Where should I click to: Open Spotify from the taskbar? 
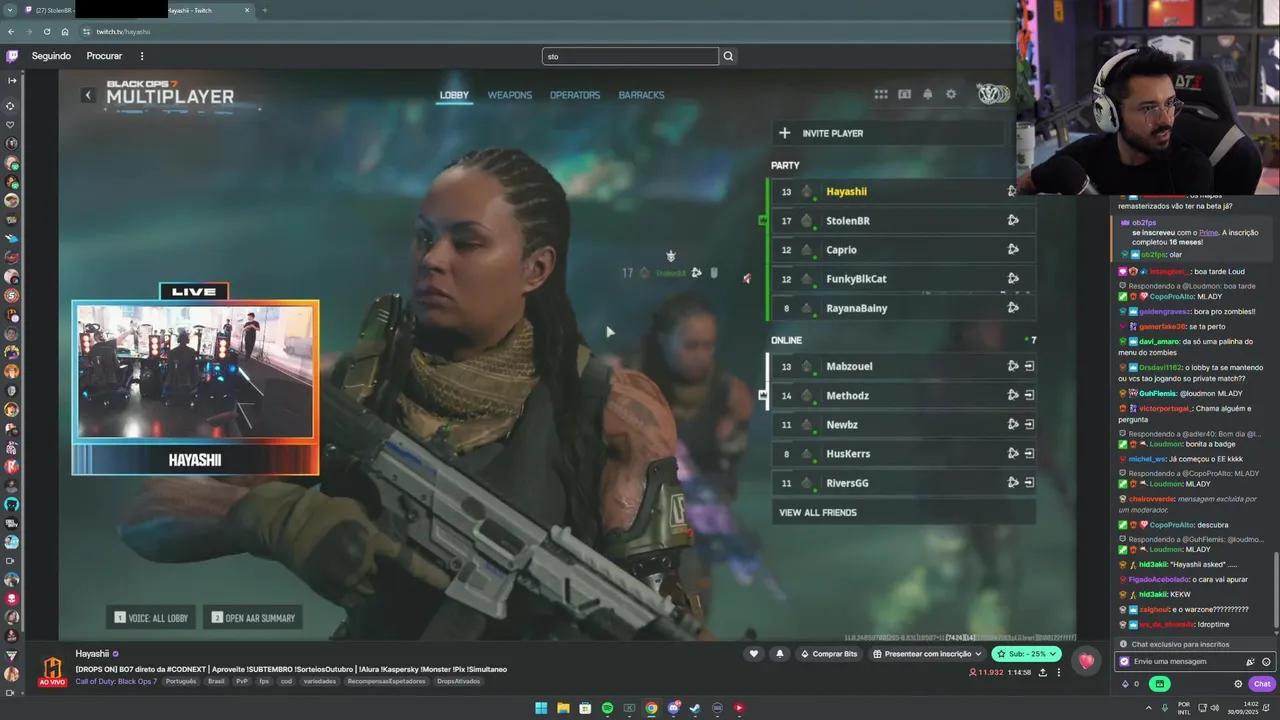tap(607, 708)
